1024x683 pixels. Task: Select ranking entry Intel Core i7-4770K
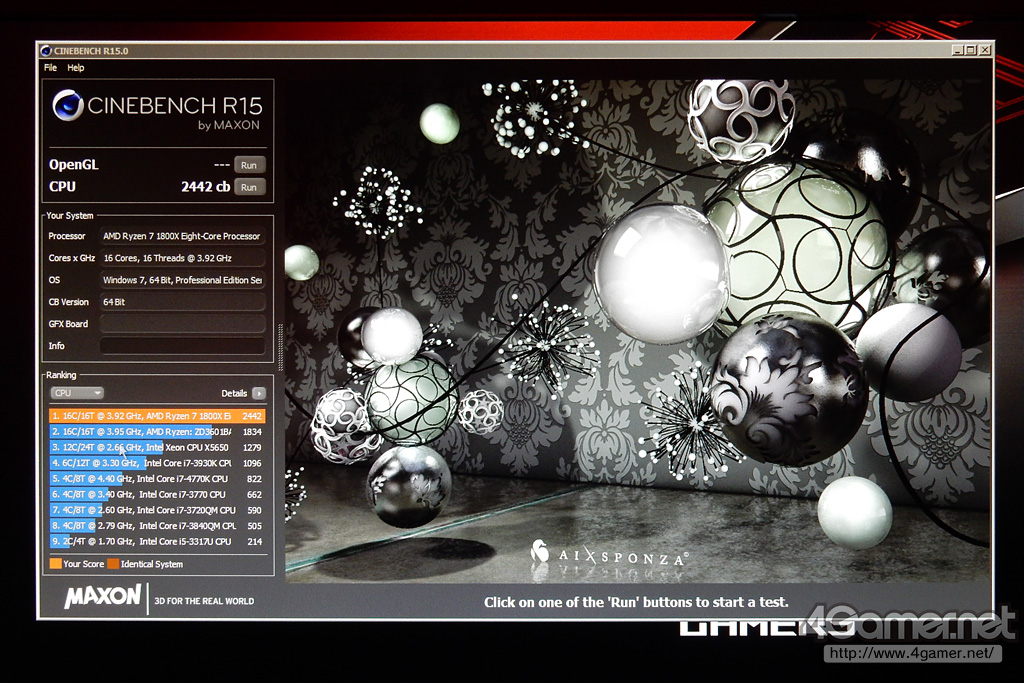coord(157,479)
